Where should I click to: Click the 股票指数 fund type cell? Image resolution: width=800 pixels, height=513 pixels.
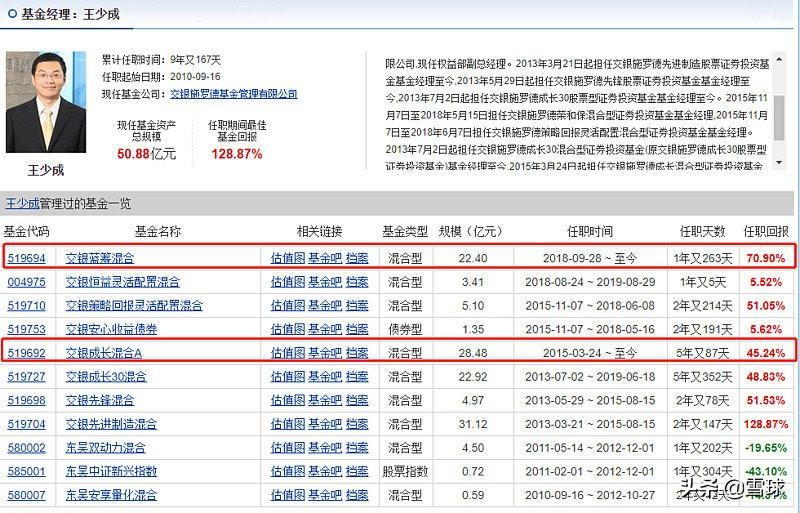(405, 471)
